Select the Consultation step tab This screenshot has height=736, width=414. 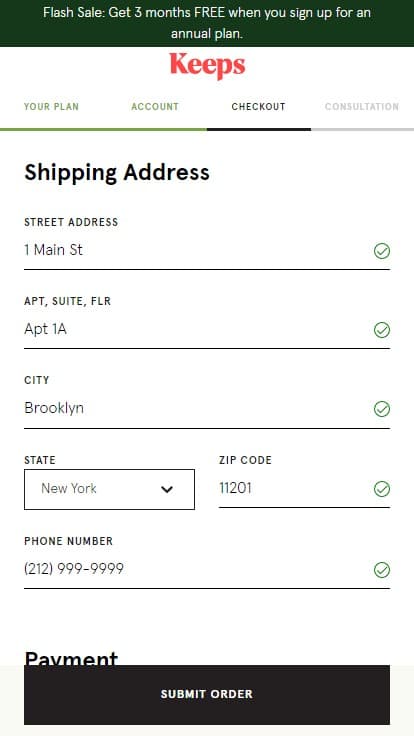[361, 107]
